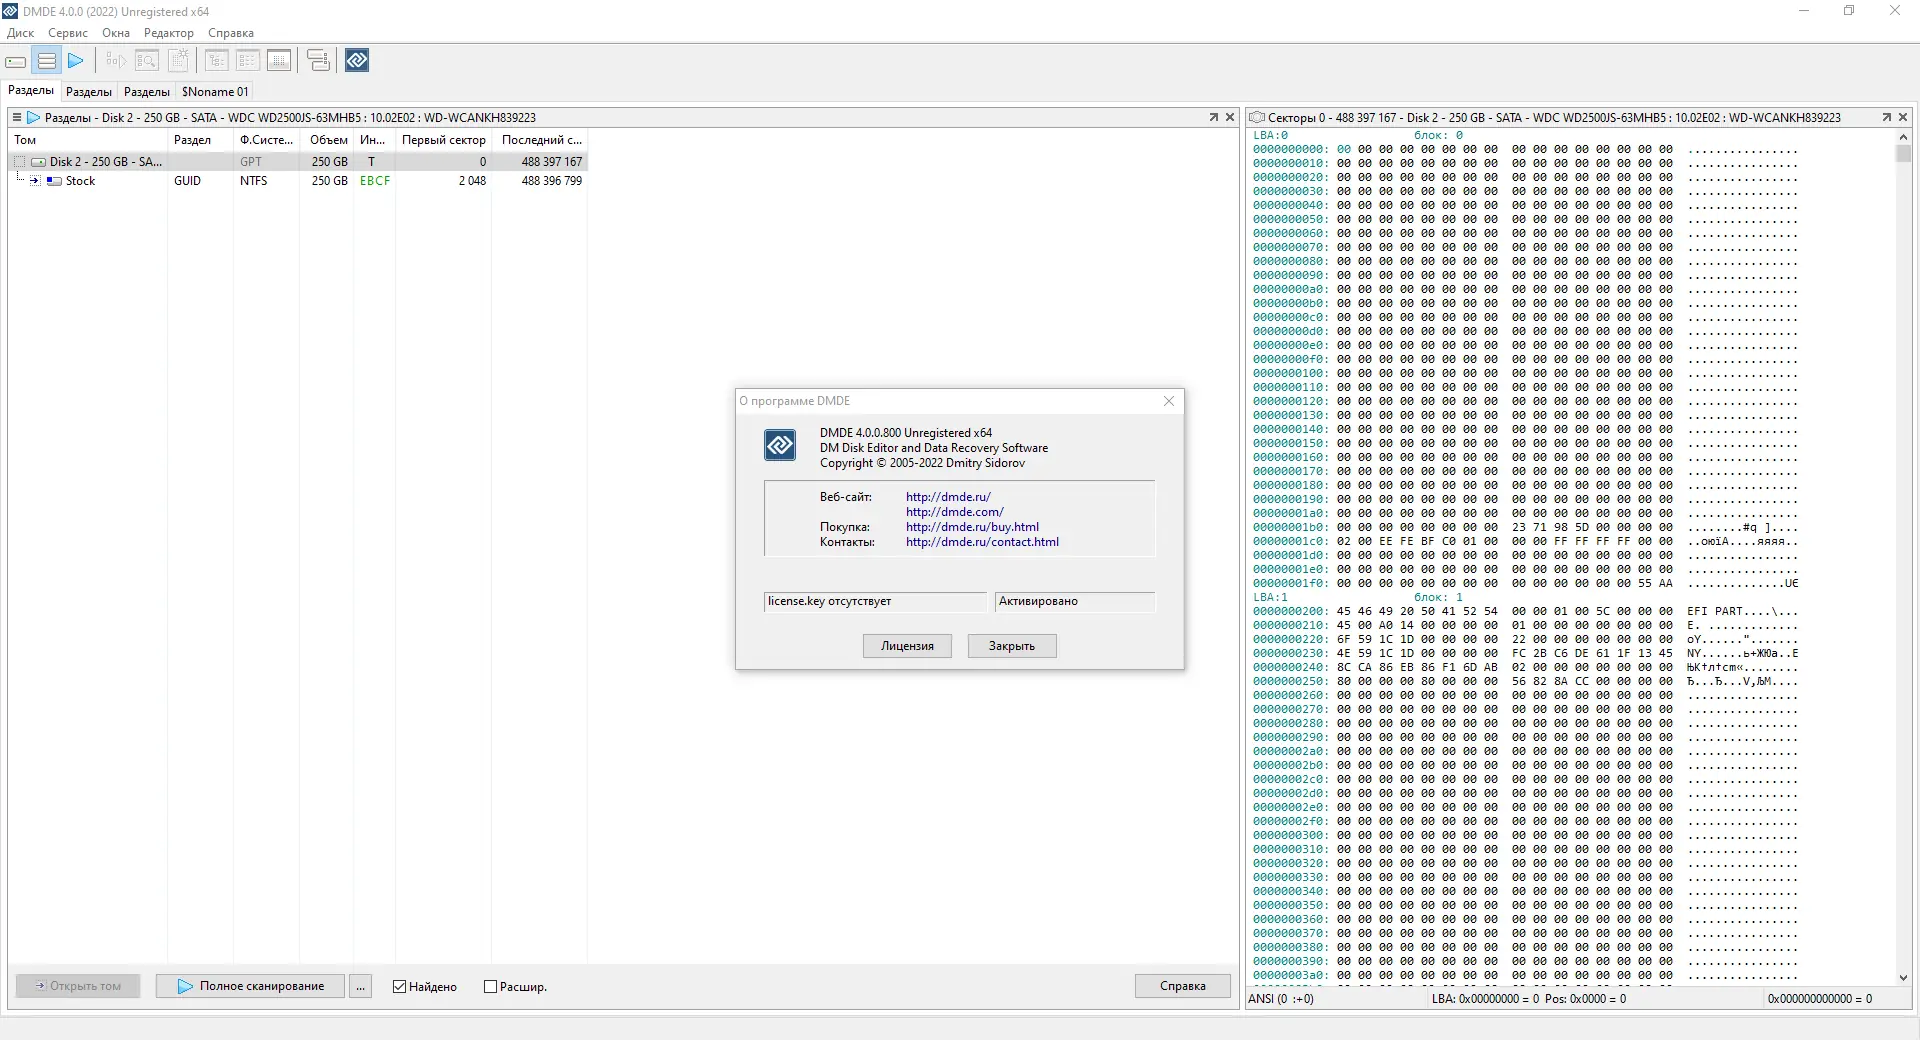
Task: Pop out the partitions panel with the arrow
Action: pyautogui.click(x=1214, y=117)
